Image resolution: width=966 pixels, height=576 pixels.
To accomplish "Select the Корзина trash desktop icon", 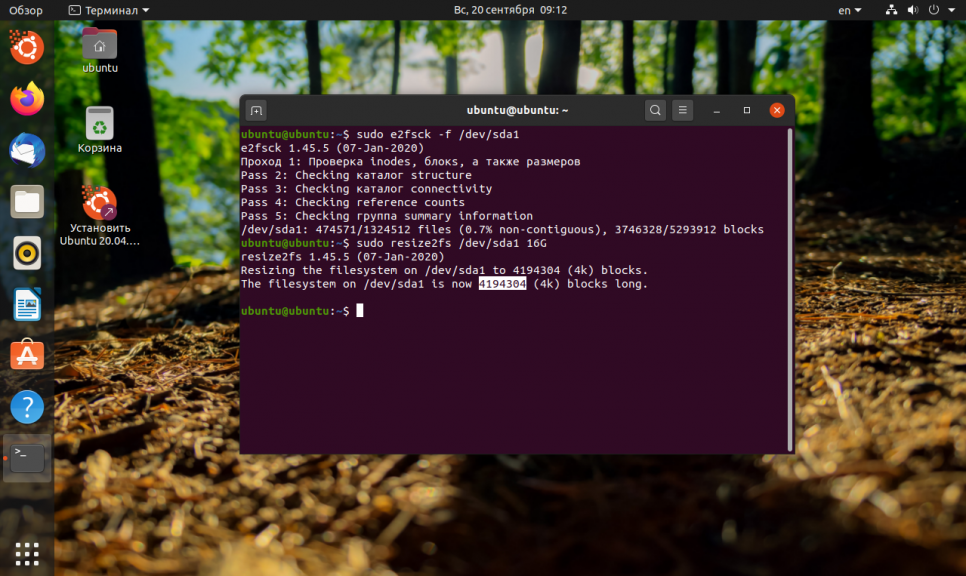I will (x=99, y=129).
